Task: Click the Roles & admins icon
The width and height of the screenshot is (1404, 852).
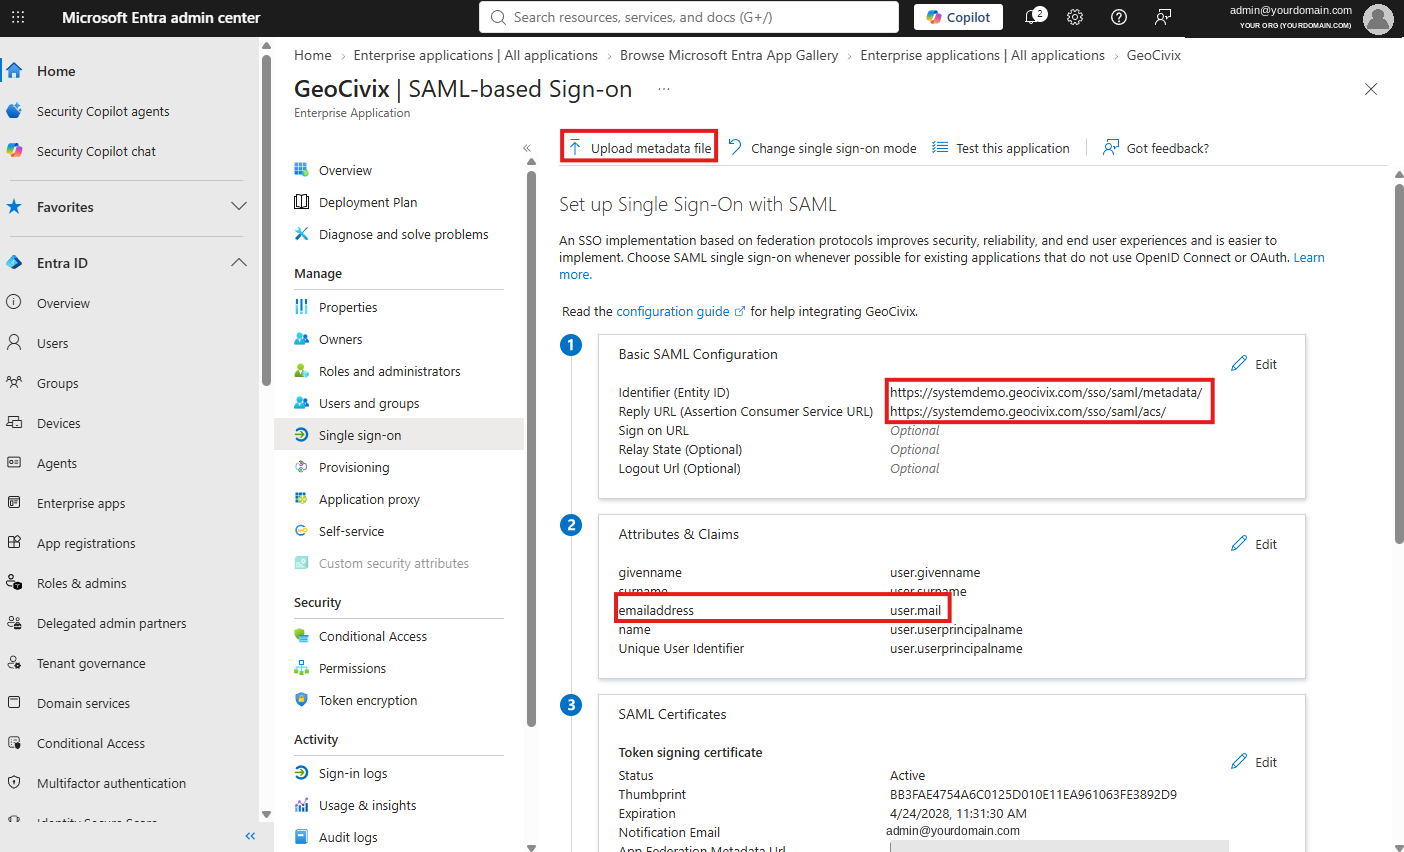Action: coord(14,582)
